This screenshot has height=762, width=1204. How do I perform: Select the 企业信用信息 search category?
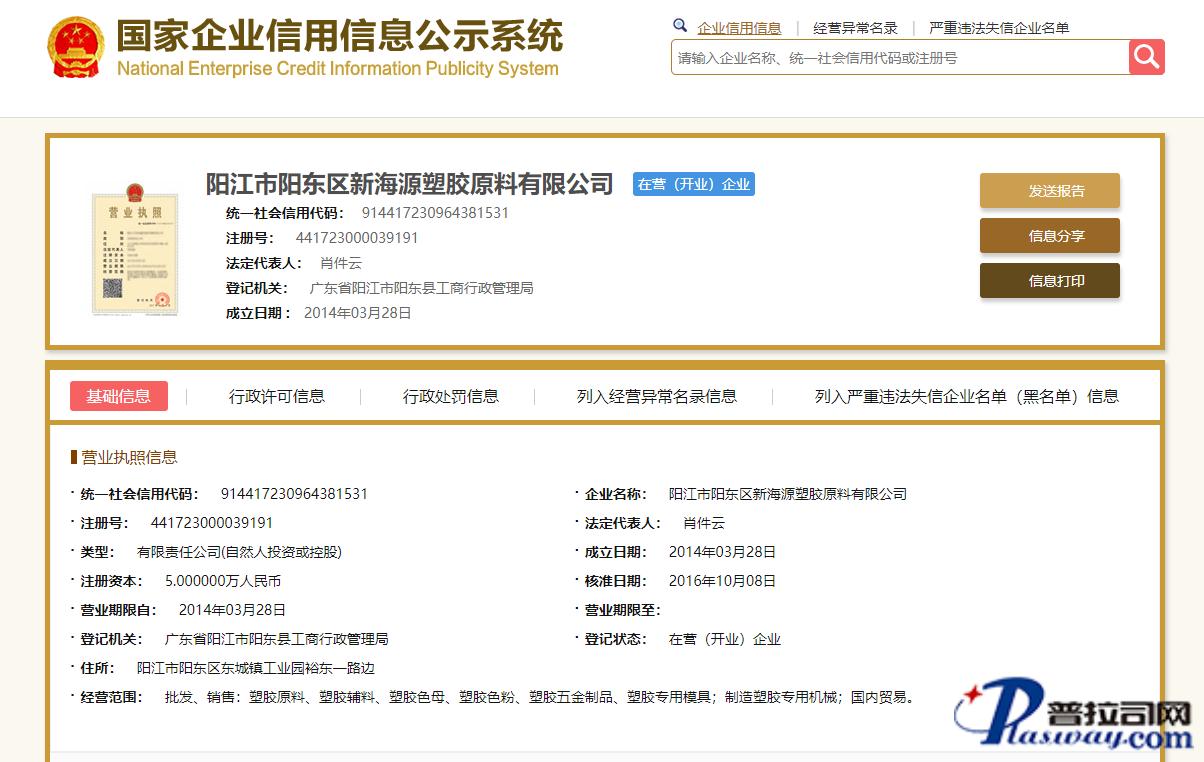pyautogui.click(x=739, y=28)
